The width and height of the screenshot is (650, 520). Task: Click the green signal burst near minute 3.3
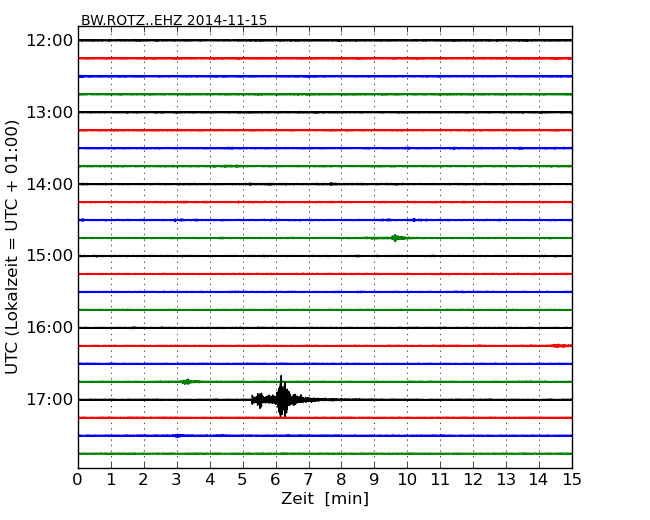(189, 381)
